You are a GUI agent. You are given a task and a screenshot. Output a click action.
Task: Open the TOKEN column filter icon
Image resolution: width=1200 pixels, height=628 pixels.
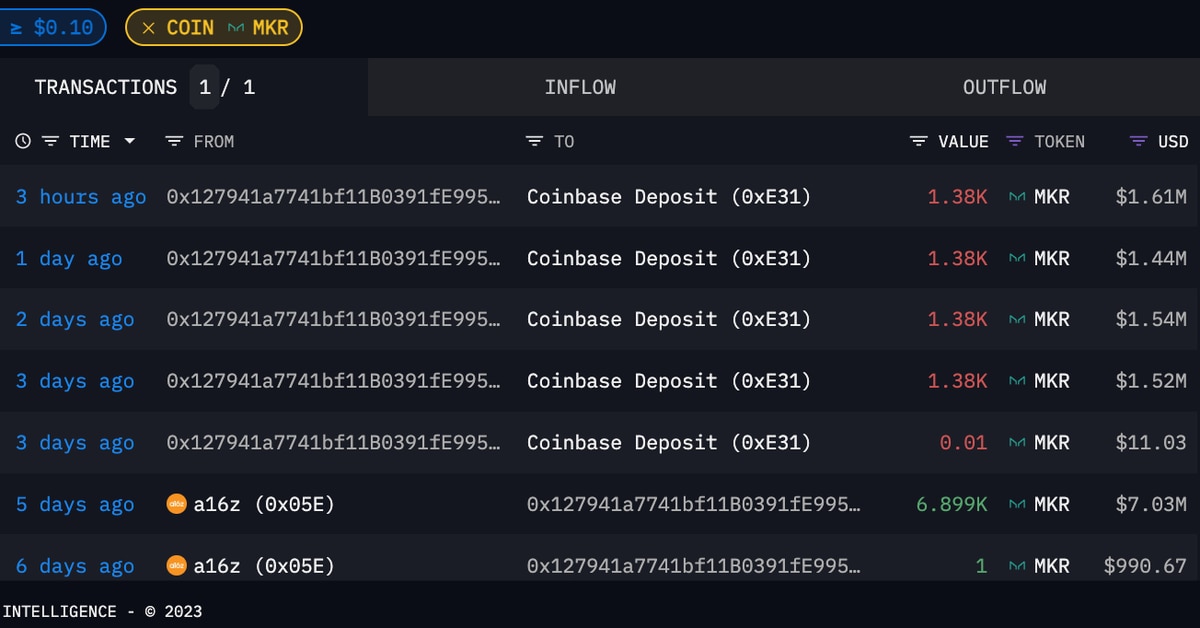(x=1015, y=142)
